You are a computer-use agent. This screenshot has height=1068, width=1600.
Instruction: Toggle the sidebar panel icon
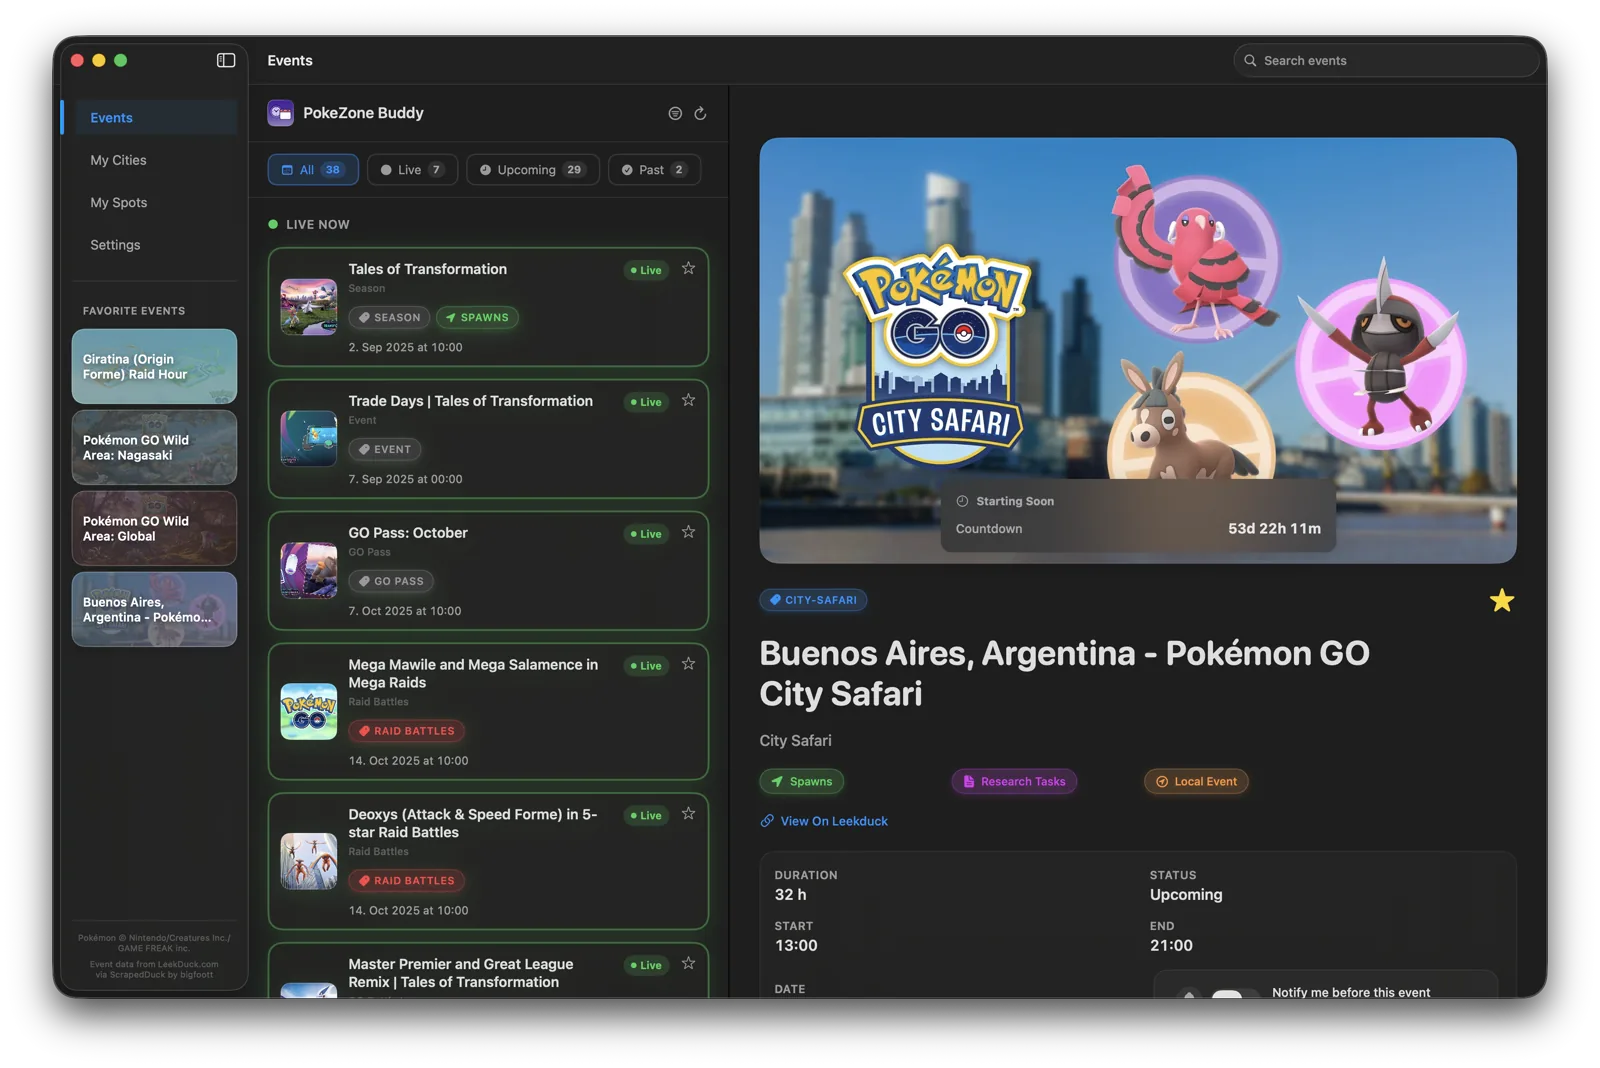pos(226,60)
